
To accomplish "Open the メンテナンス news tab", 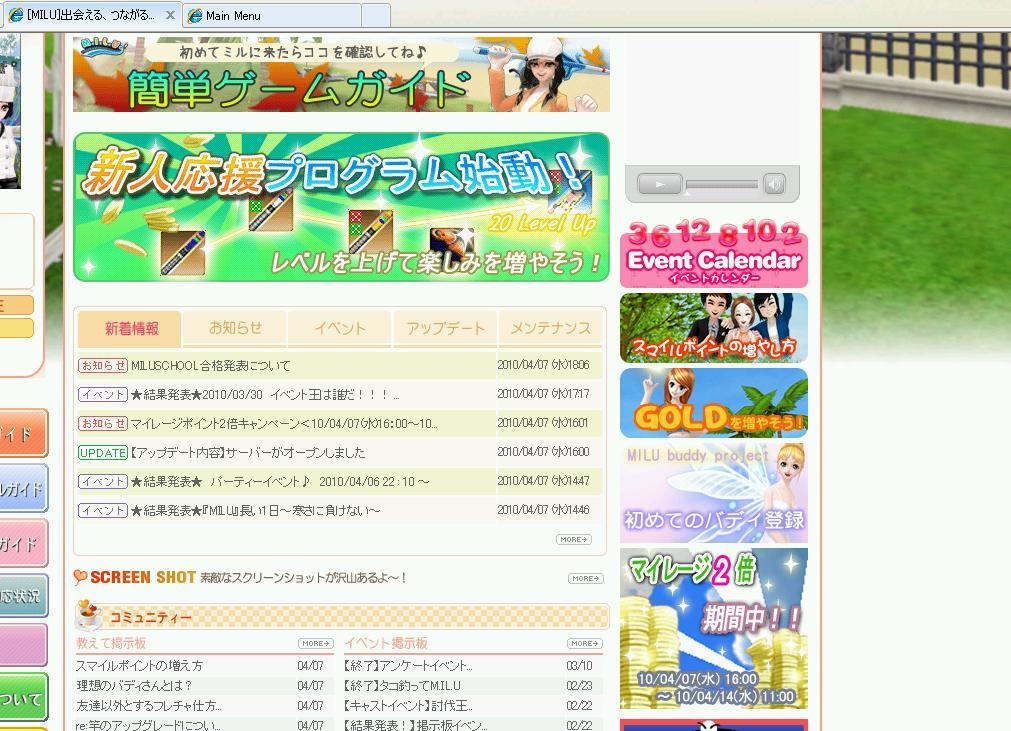I will pos(550,328).
